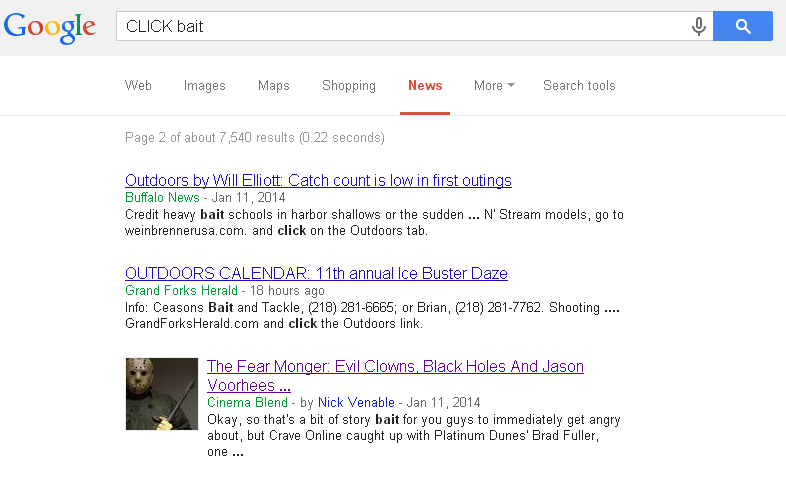
Task: Switch to the Web tab
Action: pyautogui.click(x=138, y=86)
